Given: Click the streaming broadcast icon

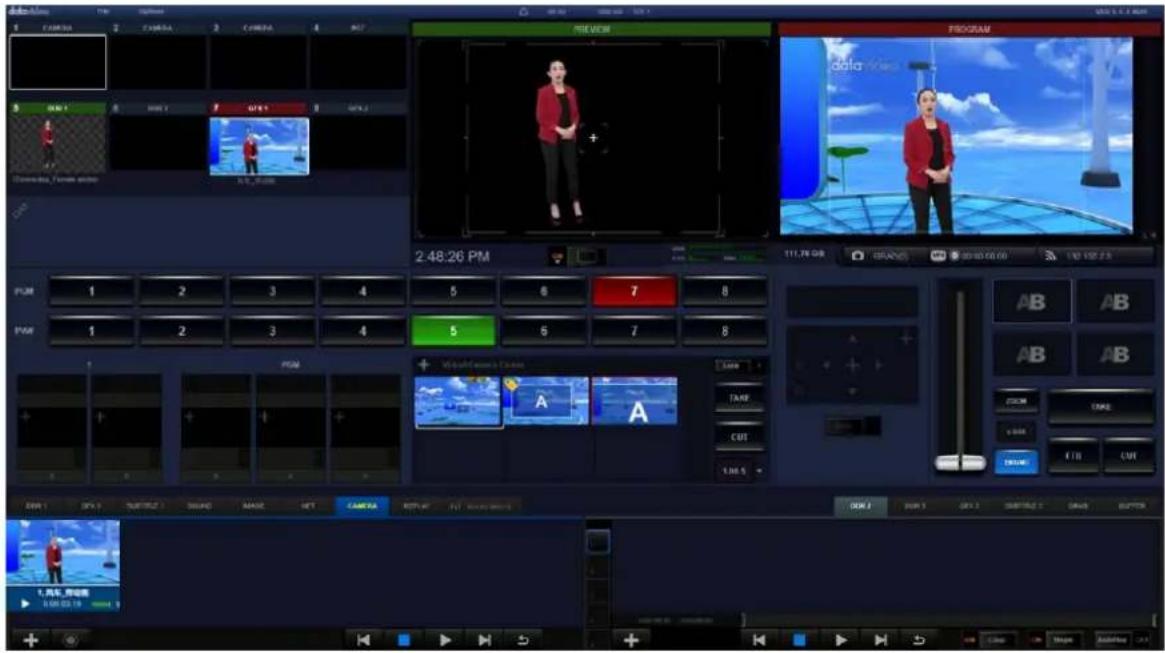Looking at the screenshot, I should (1051, 256).
